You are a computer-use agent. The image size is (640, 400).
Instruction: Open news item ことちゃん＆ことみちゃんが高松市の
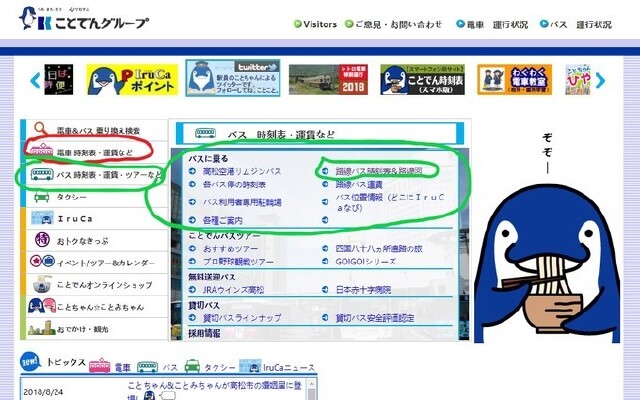pos(214,390)
